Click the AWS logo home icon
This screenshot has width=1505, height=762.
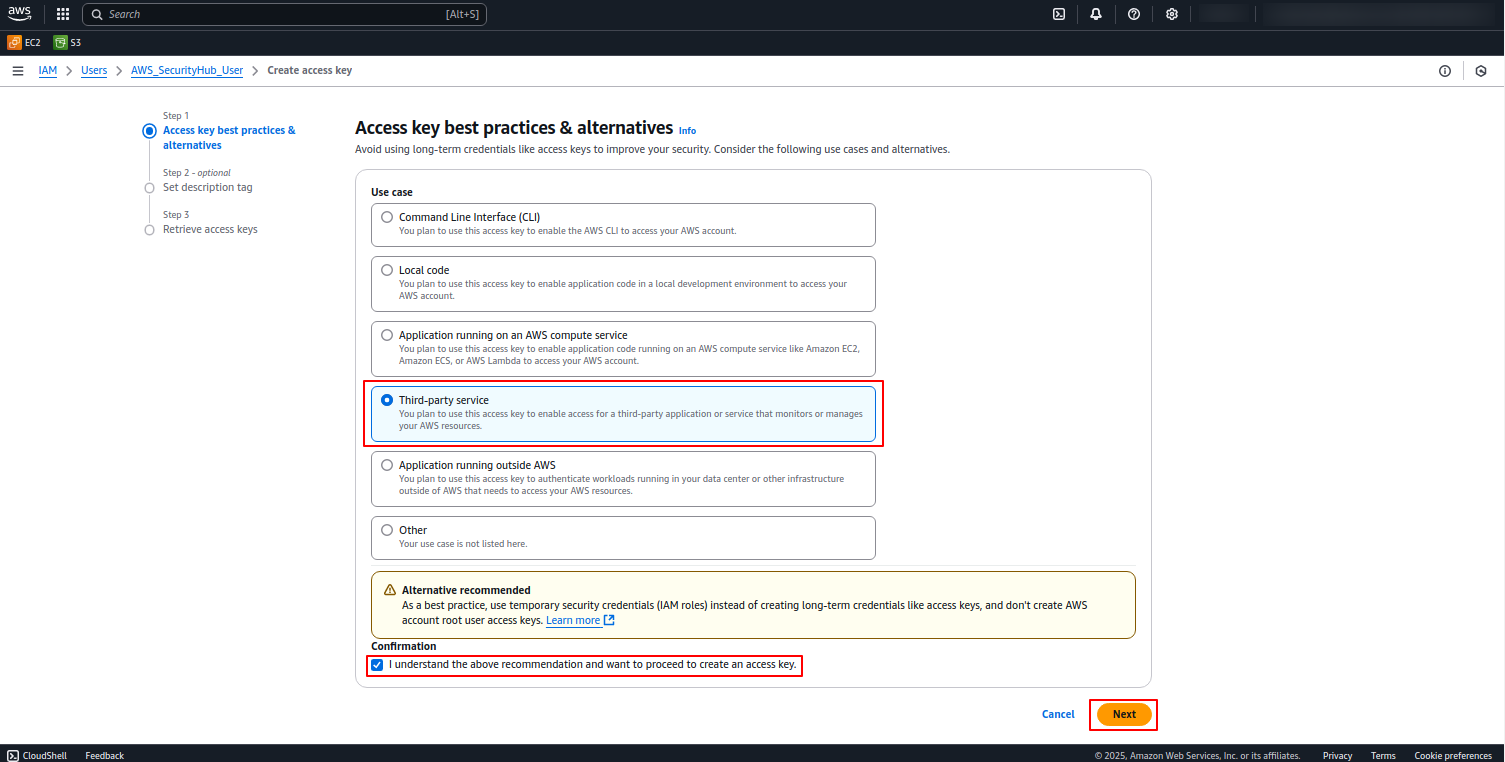(20, 14)
